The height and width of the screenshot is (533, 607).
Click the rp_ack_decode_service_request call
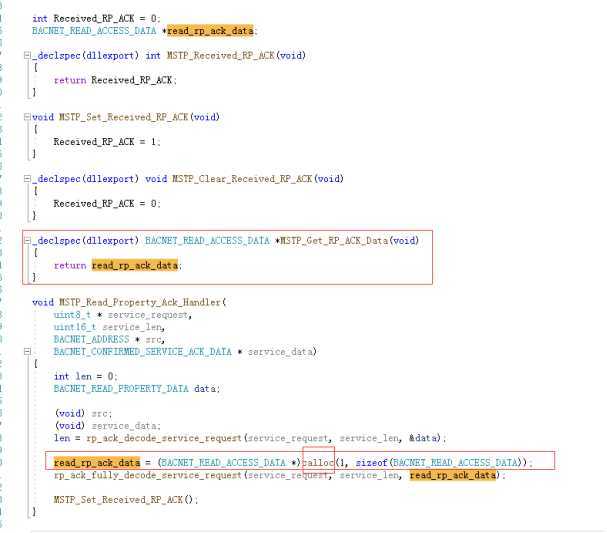164,438
